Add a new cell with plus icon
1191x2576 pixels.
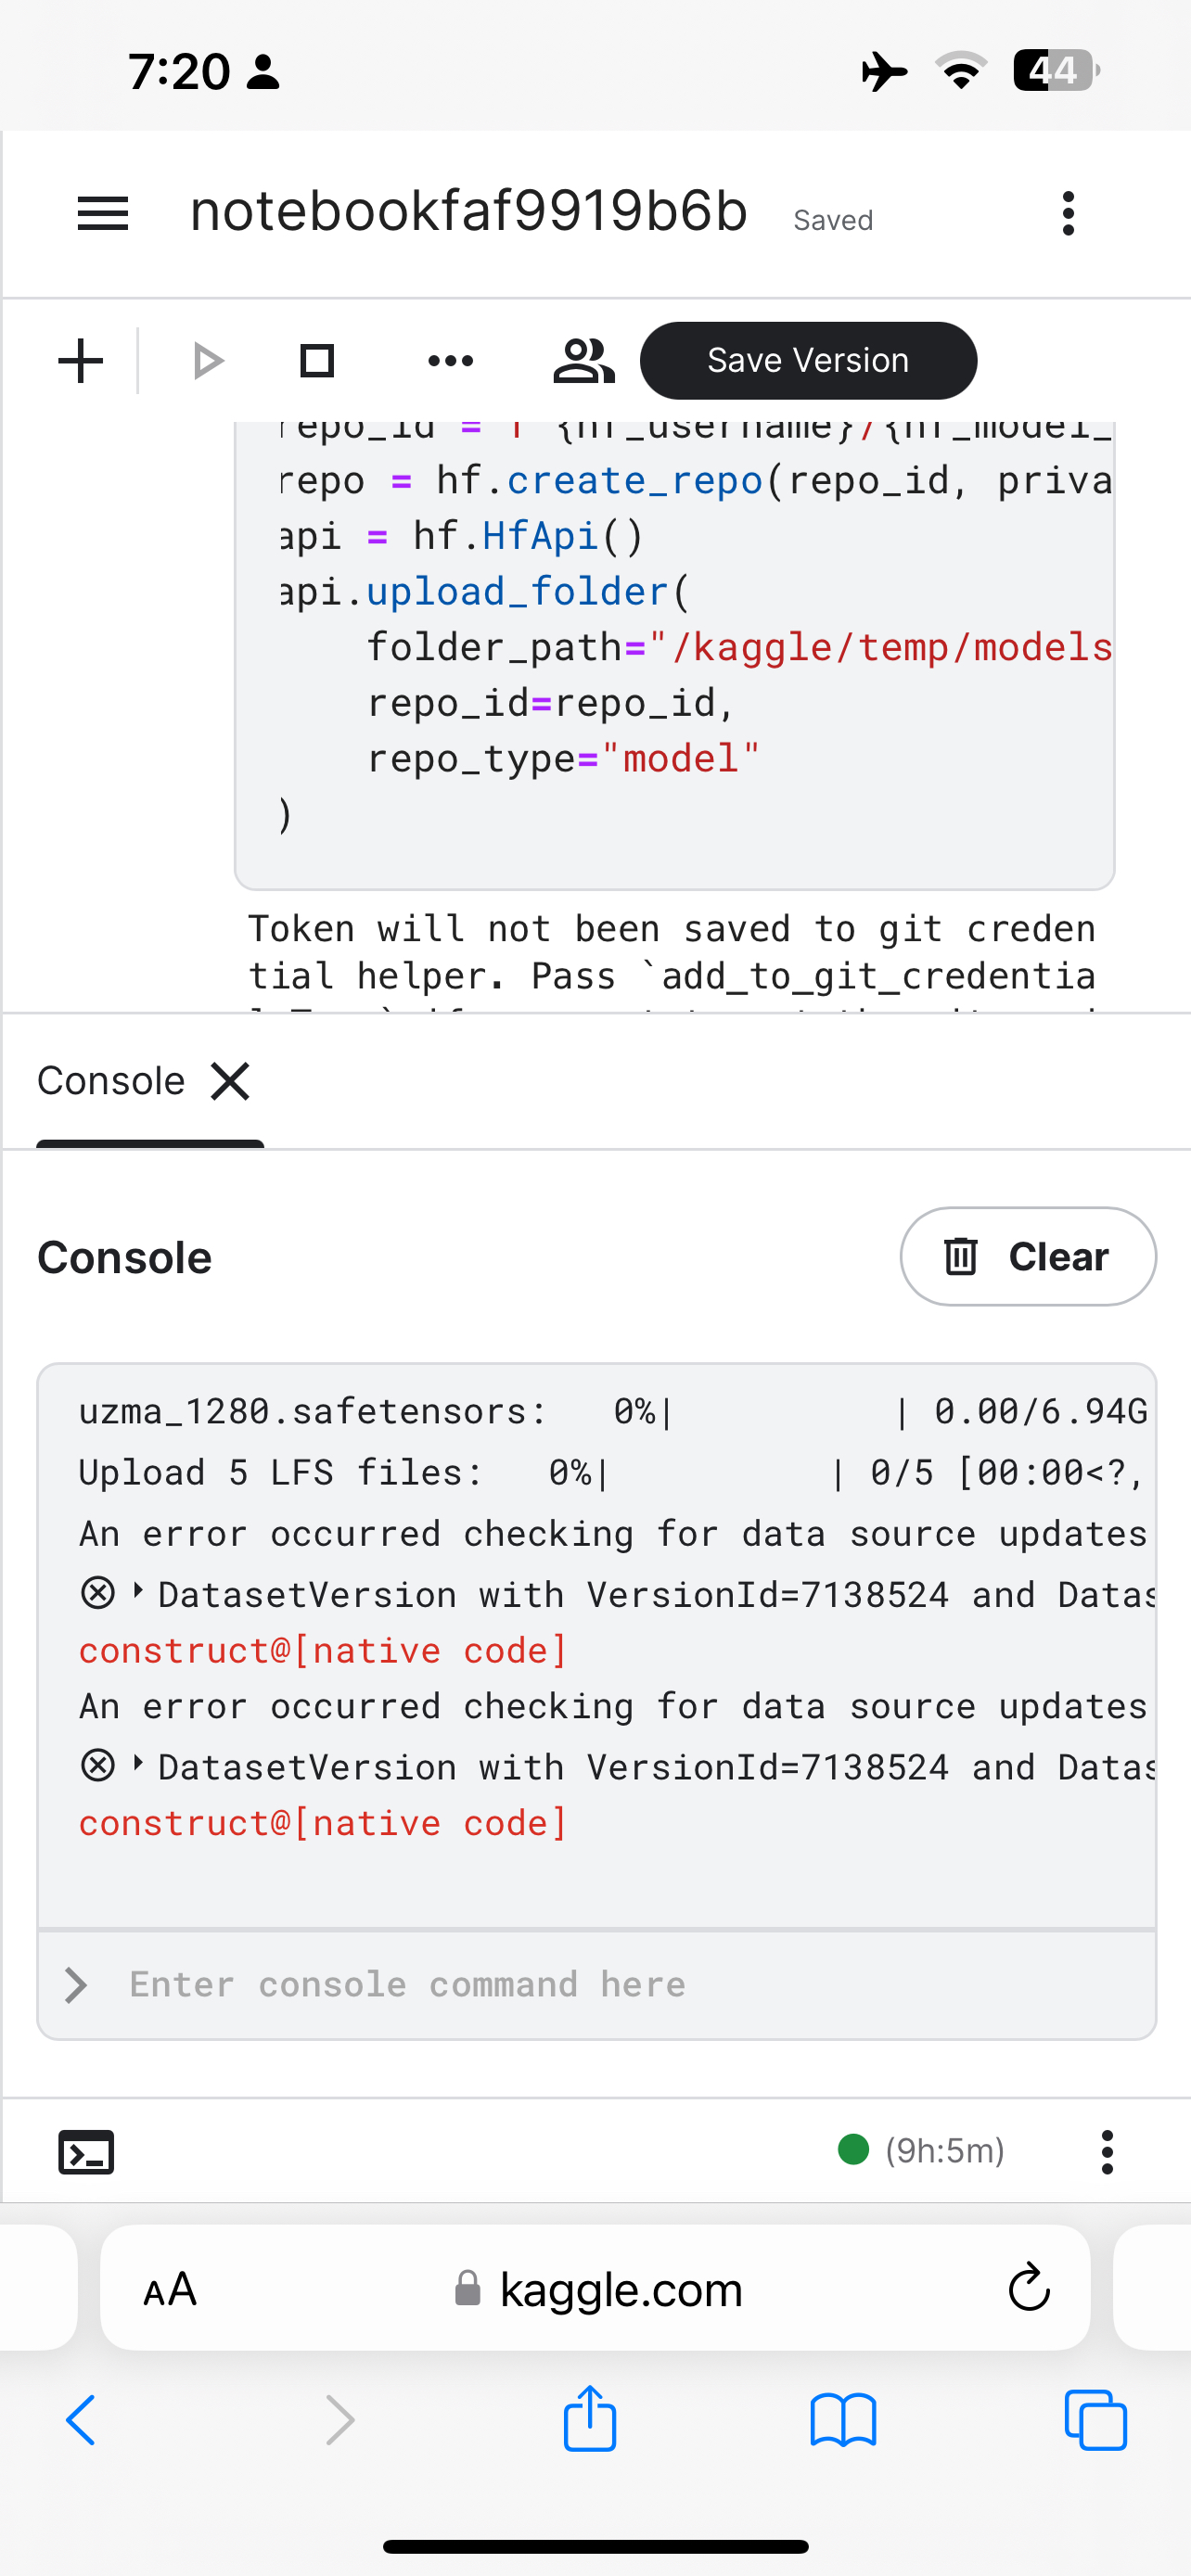(81, 361)
